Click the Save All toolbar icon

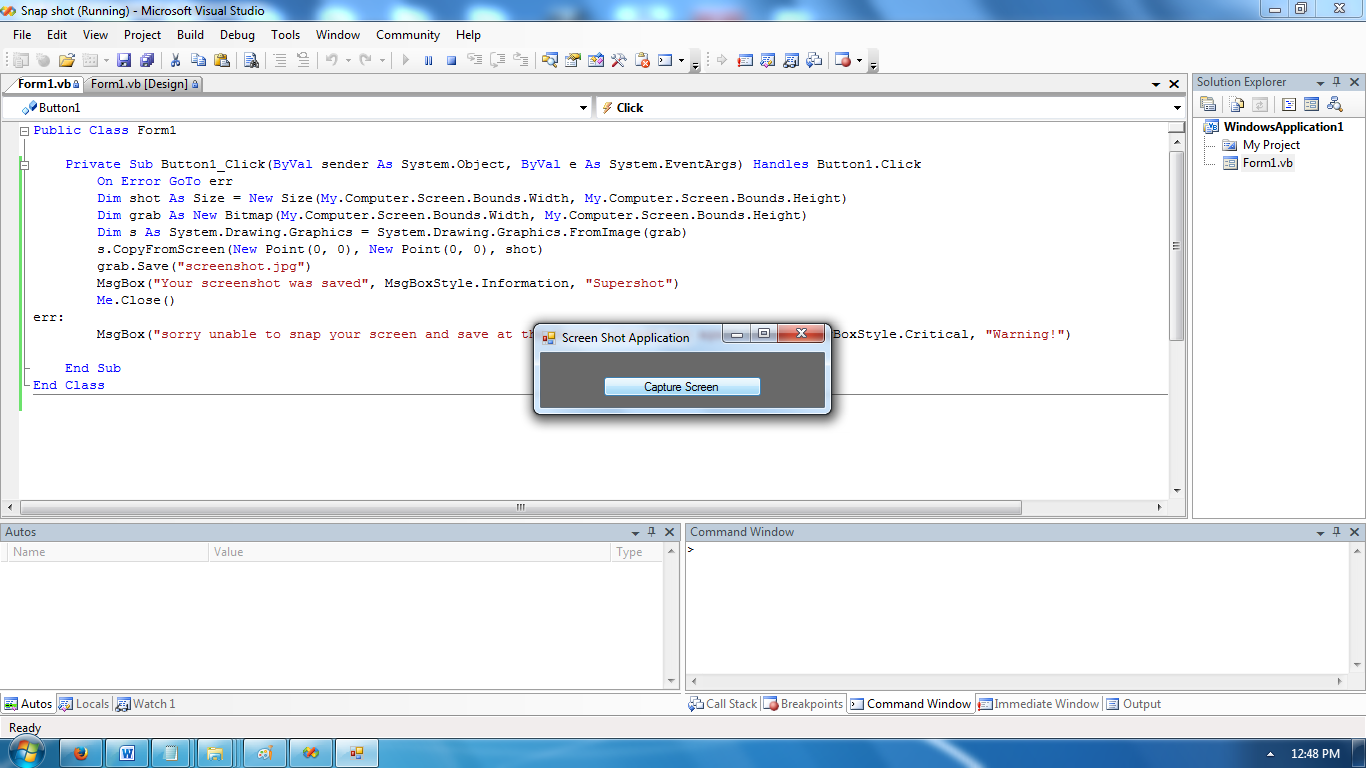point(147,60)
